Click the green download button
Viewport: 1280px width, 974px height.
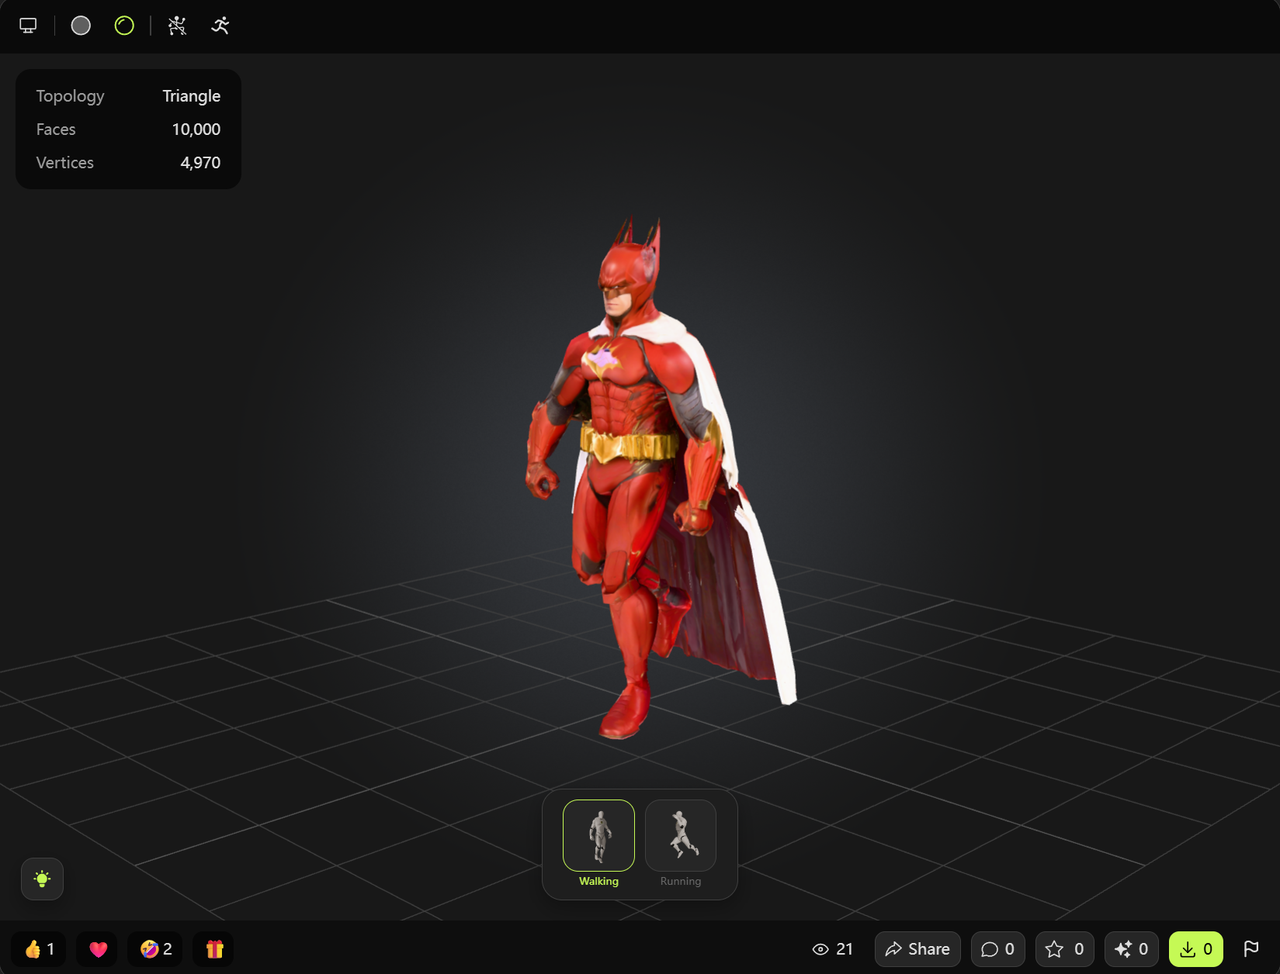click(1196, 949)
